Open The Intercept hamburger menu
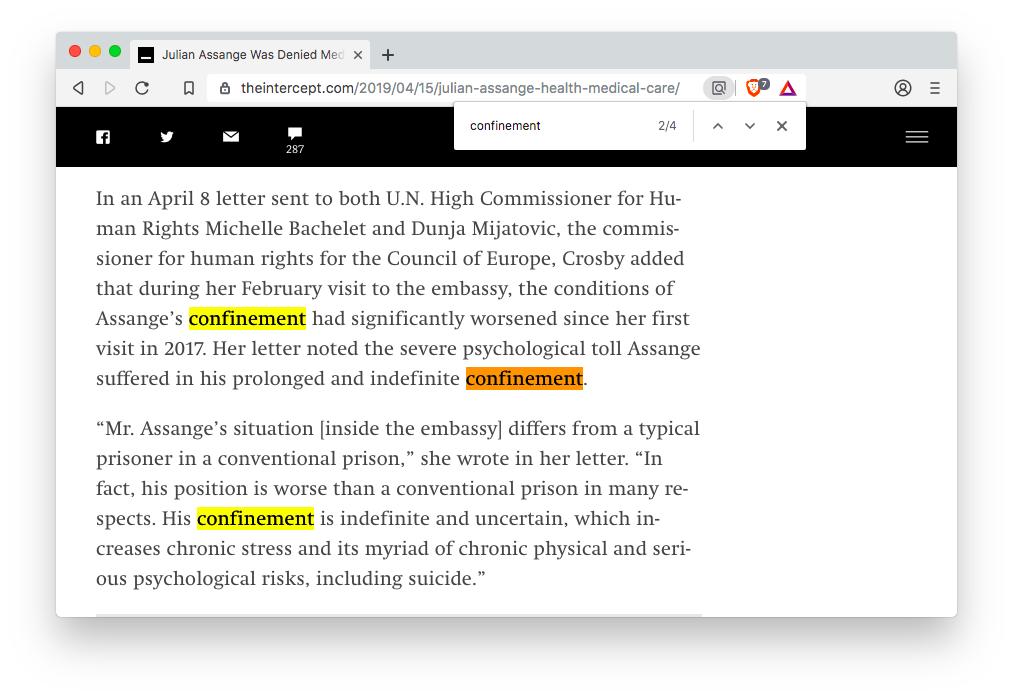Viewport: 1013px width, 697px height. 917,137
